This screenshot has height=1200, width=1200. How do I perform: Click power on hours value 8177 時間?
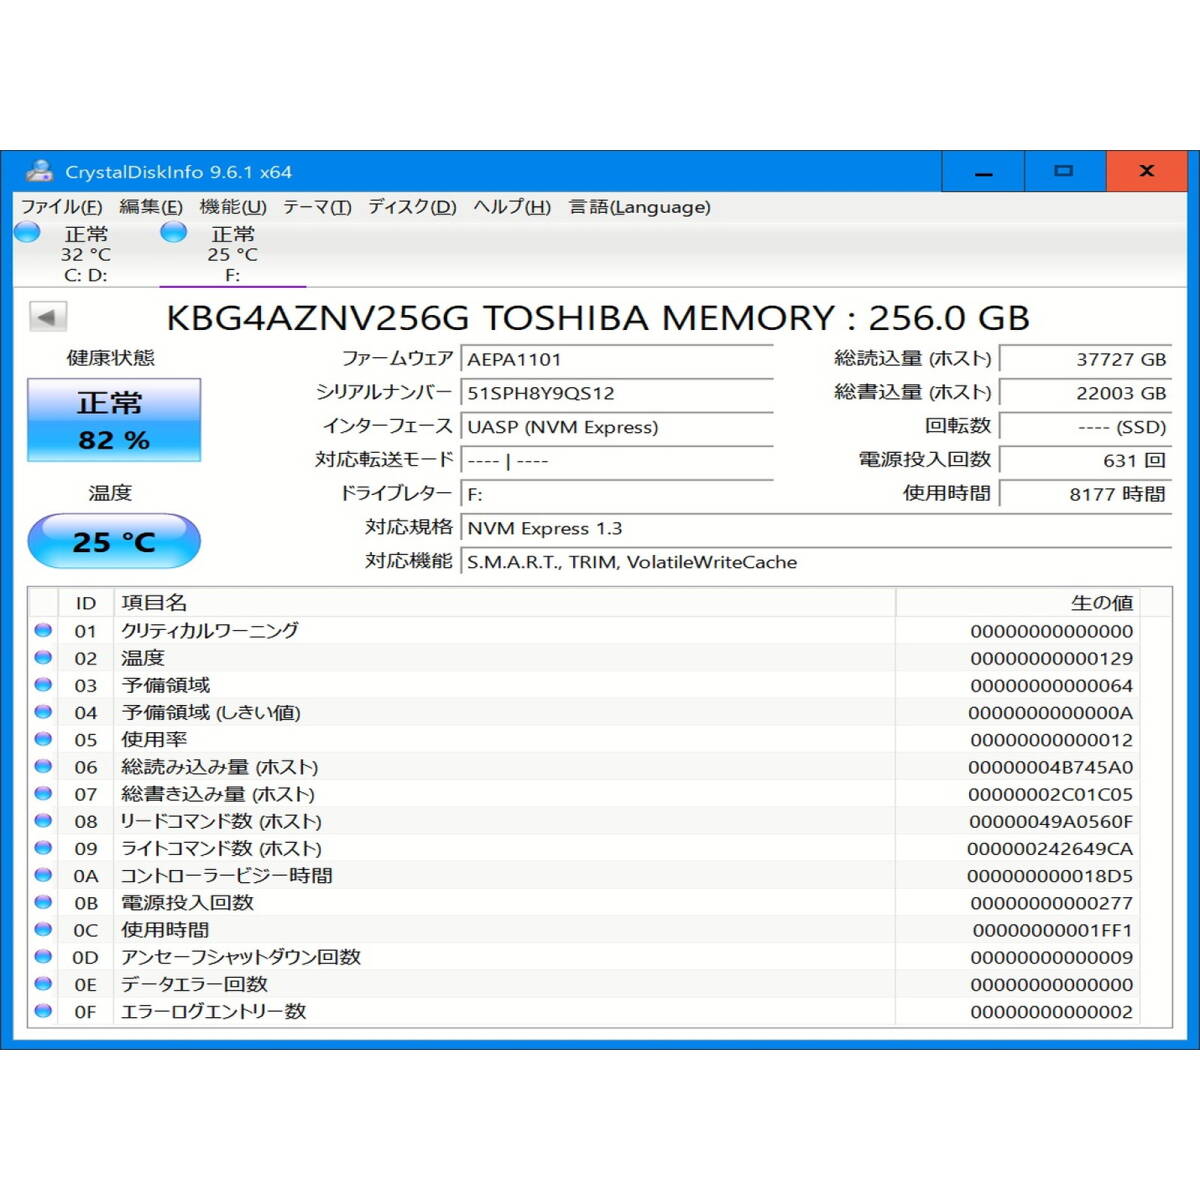click(1086, 494)
